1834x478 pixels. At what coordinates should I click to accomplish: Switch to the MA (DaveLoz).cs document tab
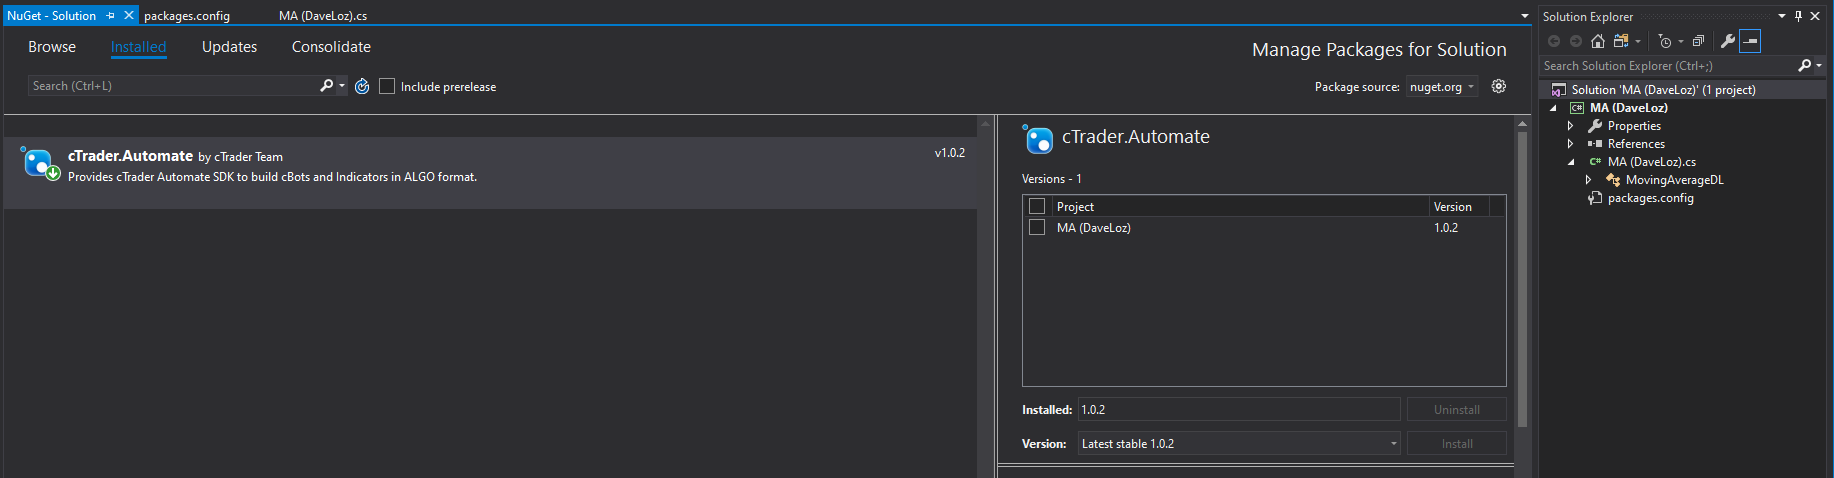click(x=323, y=16)
